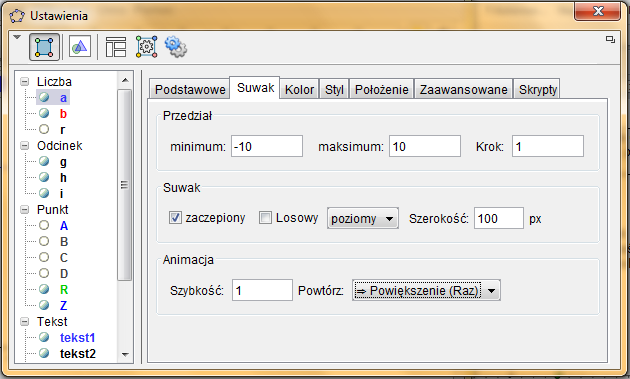
Task: Enable the Losowy checkbox
Action: point(265,218)
